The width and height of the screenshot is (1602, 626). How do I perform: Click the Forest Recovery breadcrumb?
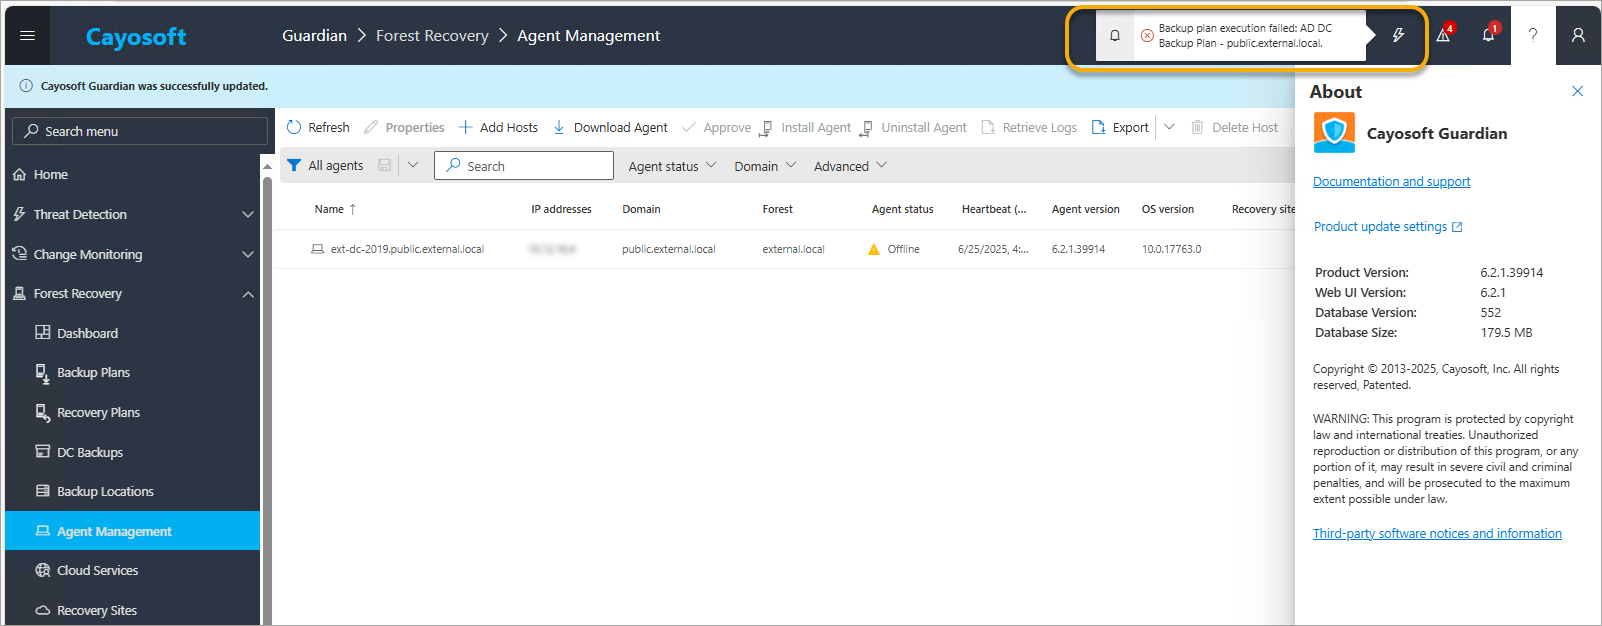(432, 36)
